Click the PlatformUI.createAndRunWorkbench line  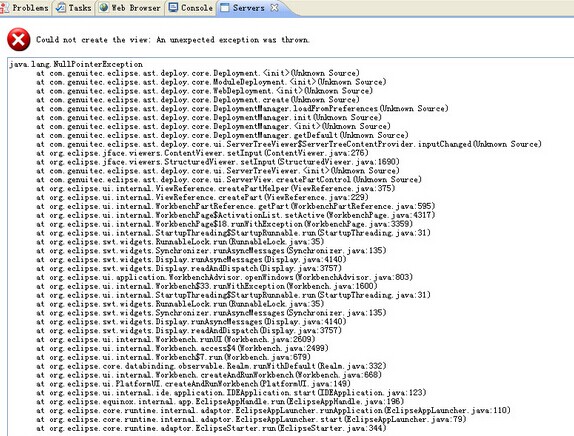[193, 384]
